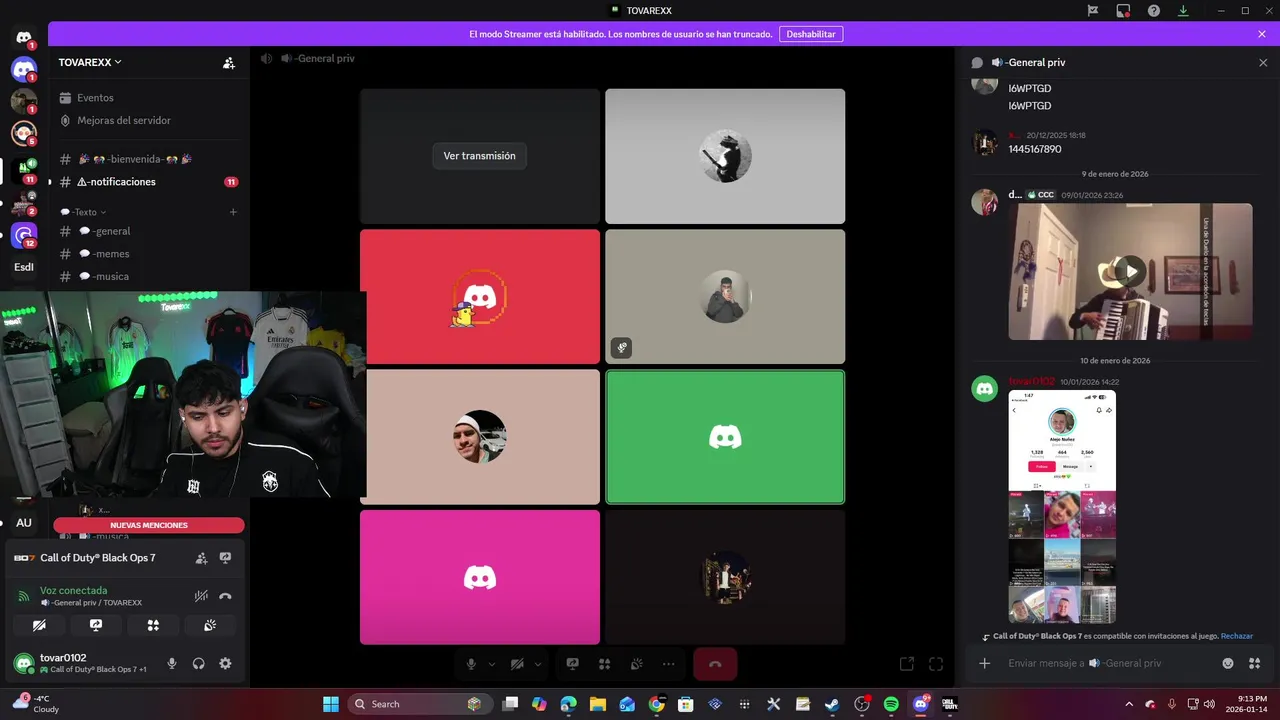Enter full screen for the call

(x=936, y=663)
